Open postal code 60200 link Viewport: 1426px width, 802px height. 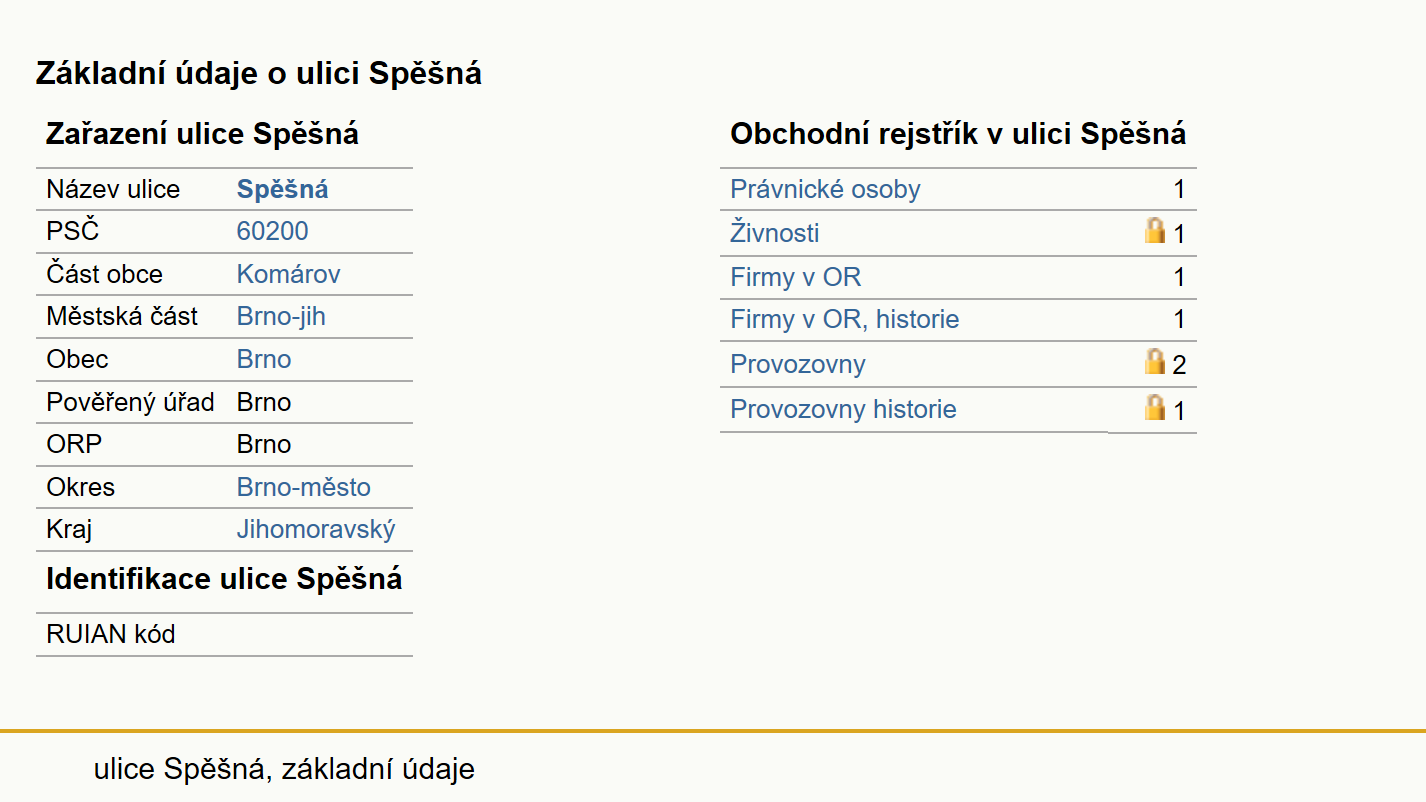click(x=273, y=232)
